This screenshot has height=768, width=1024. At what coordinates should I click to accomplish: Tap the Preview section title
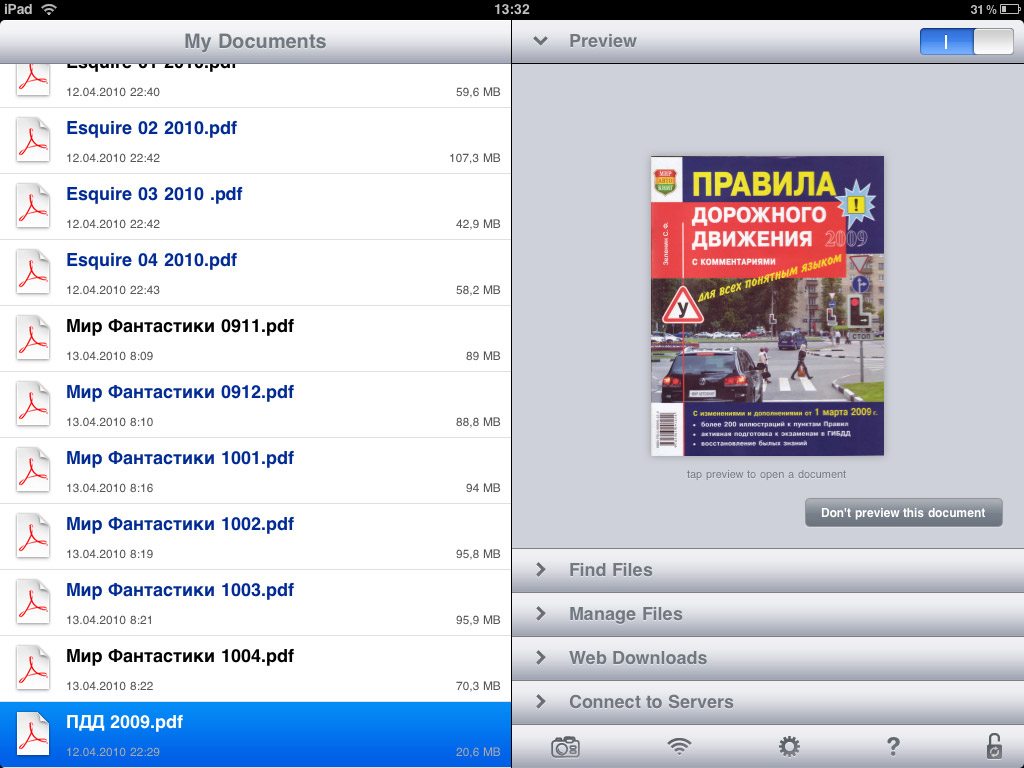[x=602, y=40]
